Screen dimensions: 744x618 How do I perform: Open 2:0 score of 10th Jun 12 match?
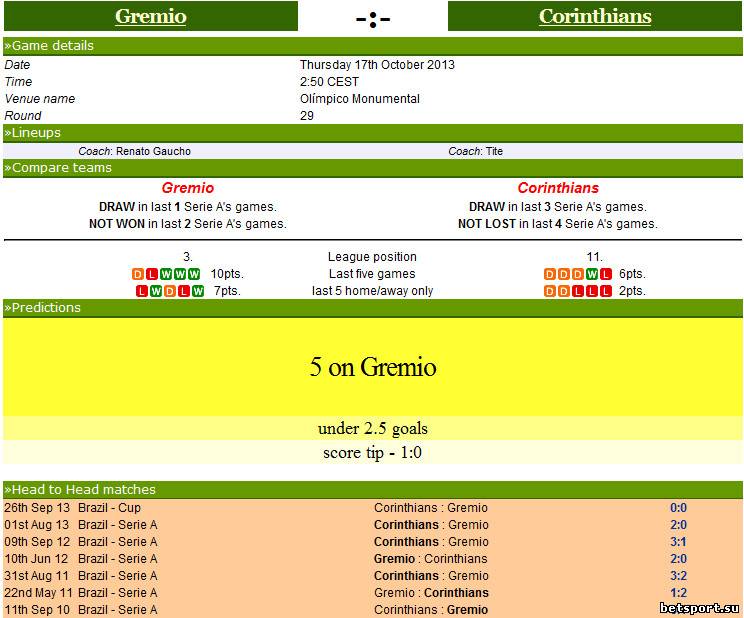point(679,559)
